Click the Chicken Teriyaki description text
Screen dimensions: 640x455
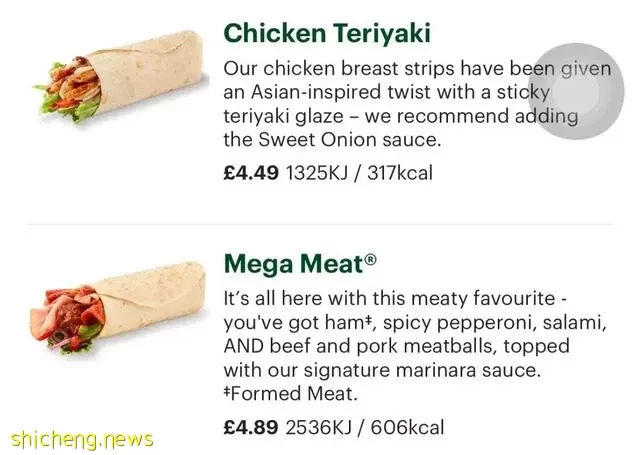(417, 104)
